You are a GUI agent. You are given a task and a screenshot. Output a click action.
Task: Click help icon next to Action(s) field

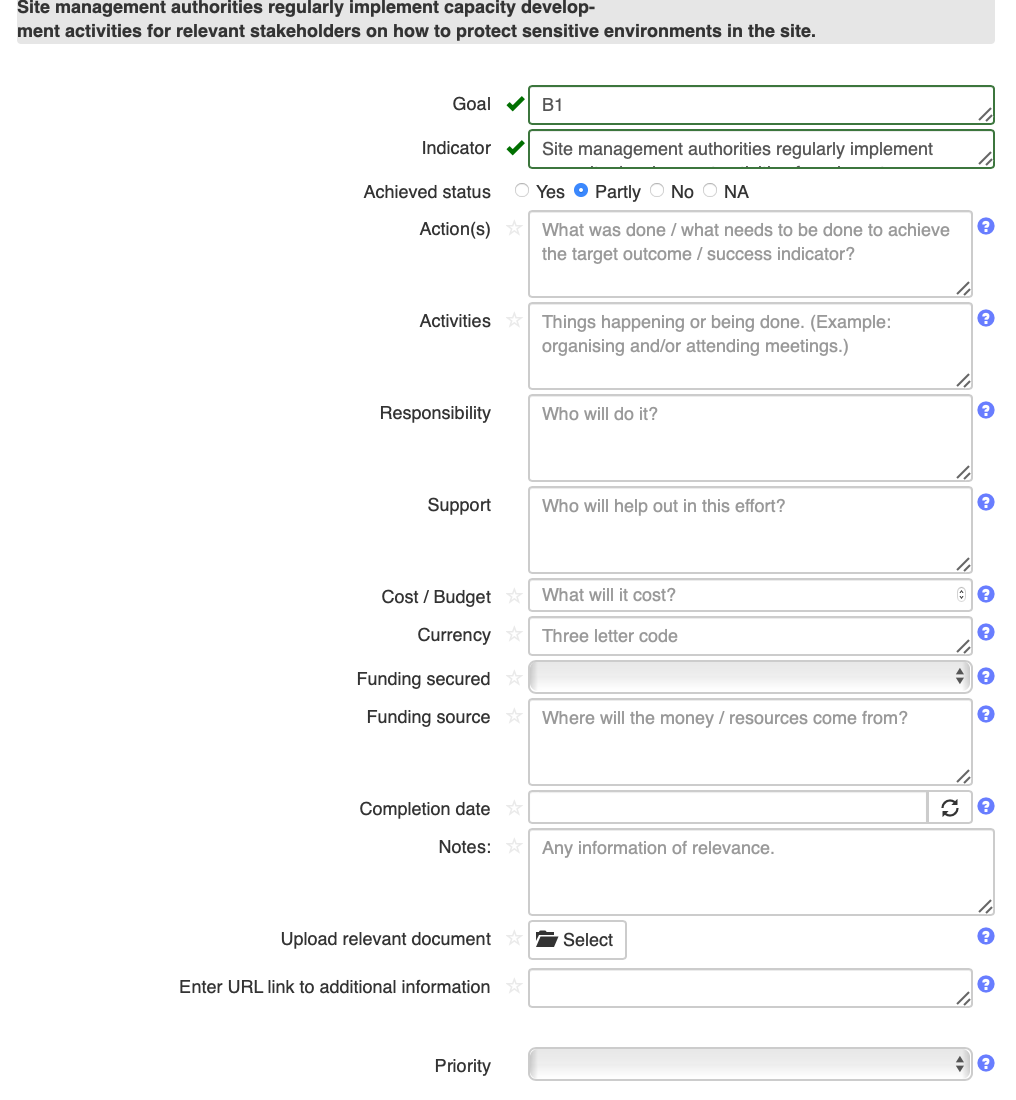click(x=985, y=226)
